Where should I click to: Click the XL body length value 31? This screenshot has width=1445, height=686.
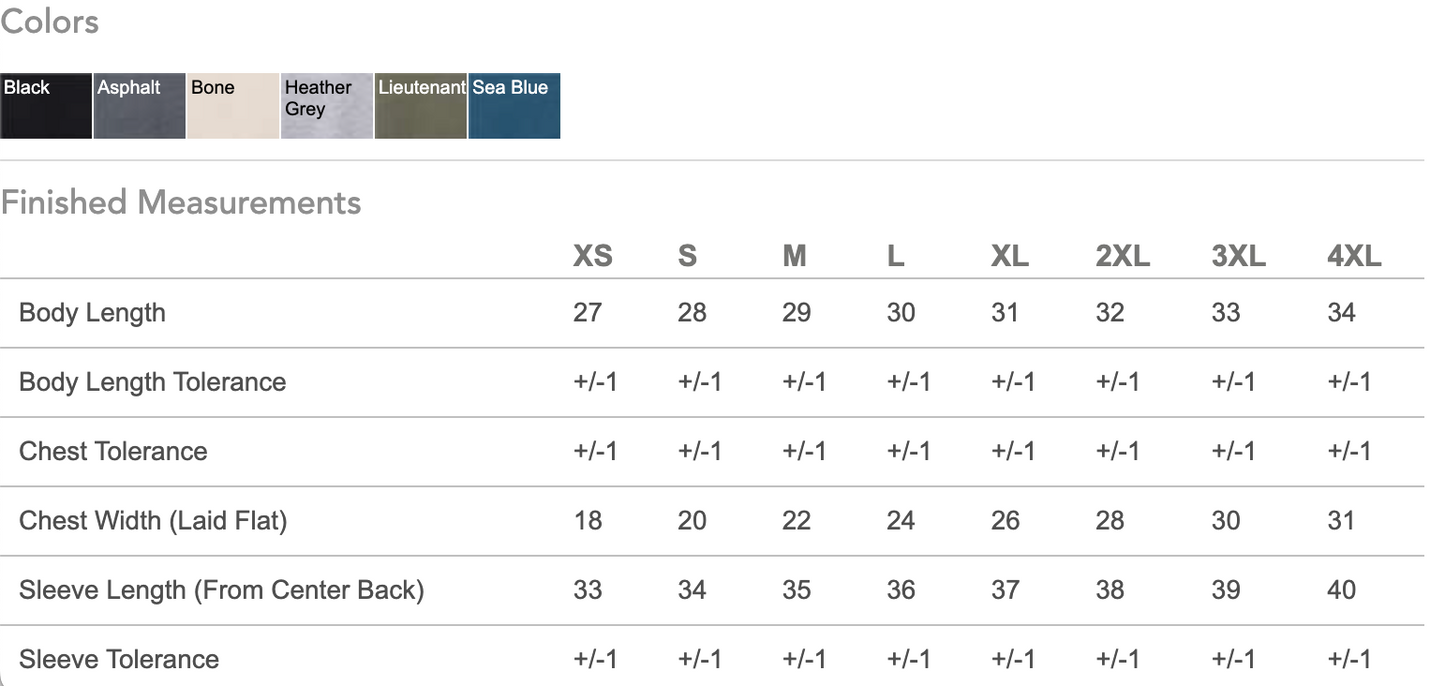[1005, 313]
